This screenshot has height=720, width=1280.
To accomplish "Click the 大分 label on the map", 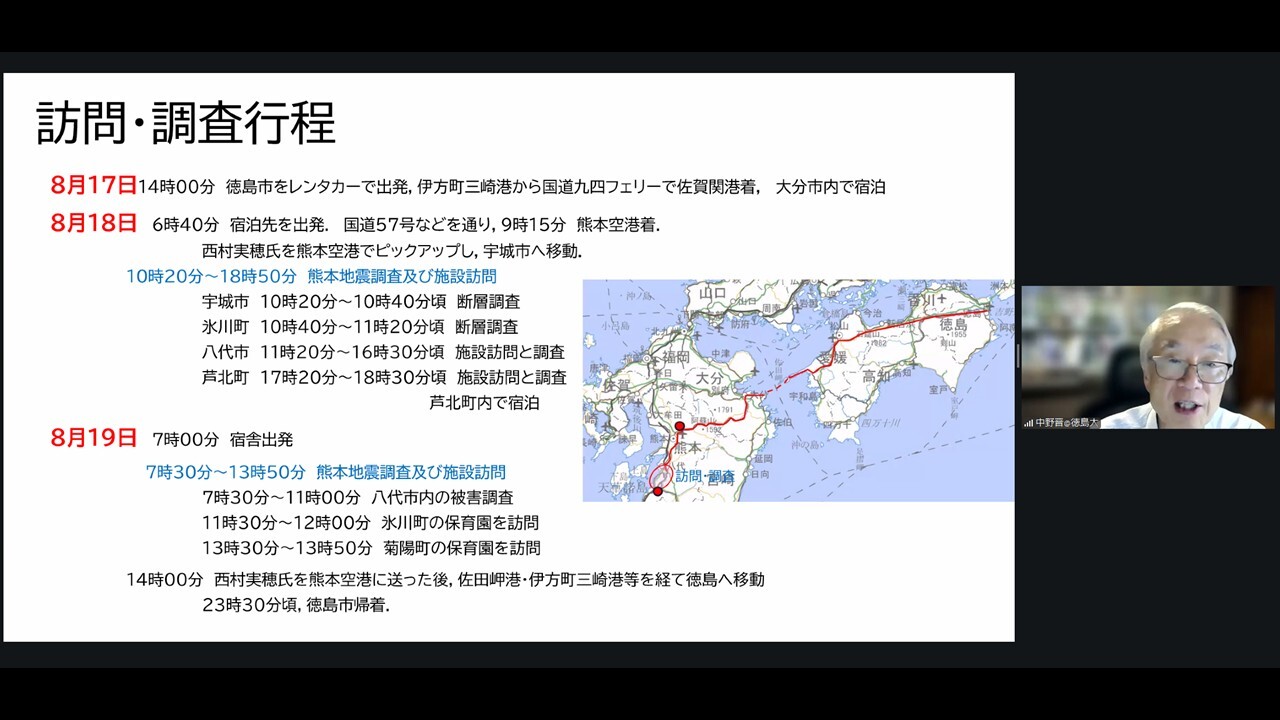I will (x=708, y=380).
